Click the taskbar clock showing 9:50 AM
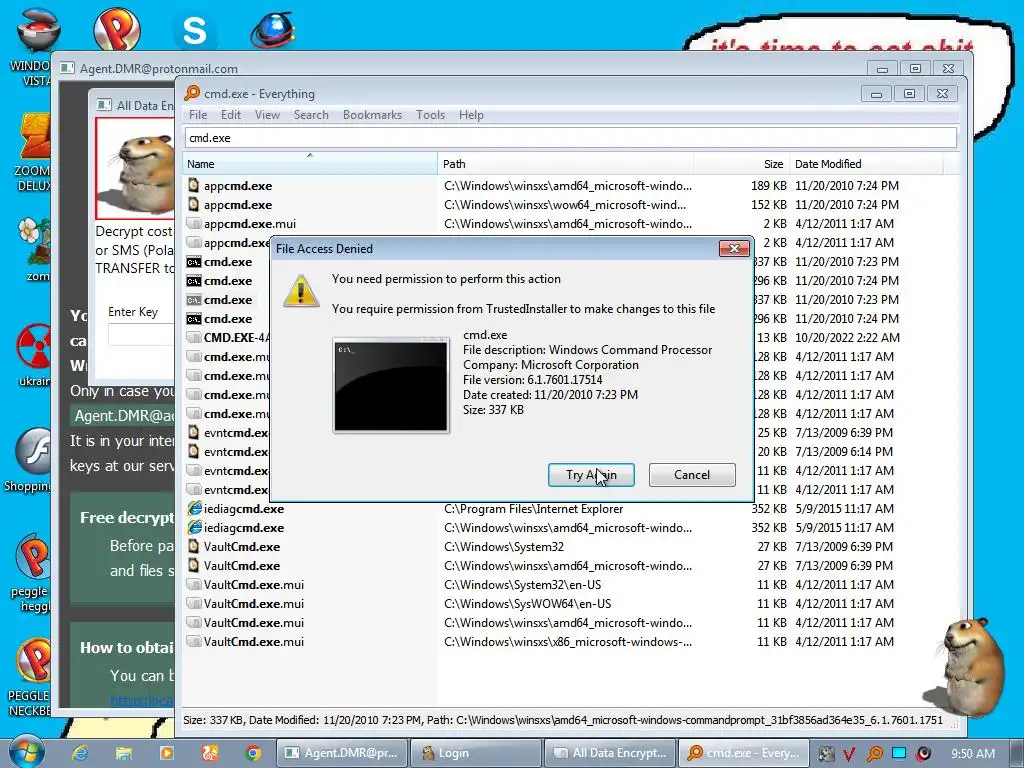Screen dimensions: 1024x768 click(973, 753)
